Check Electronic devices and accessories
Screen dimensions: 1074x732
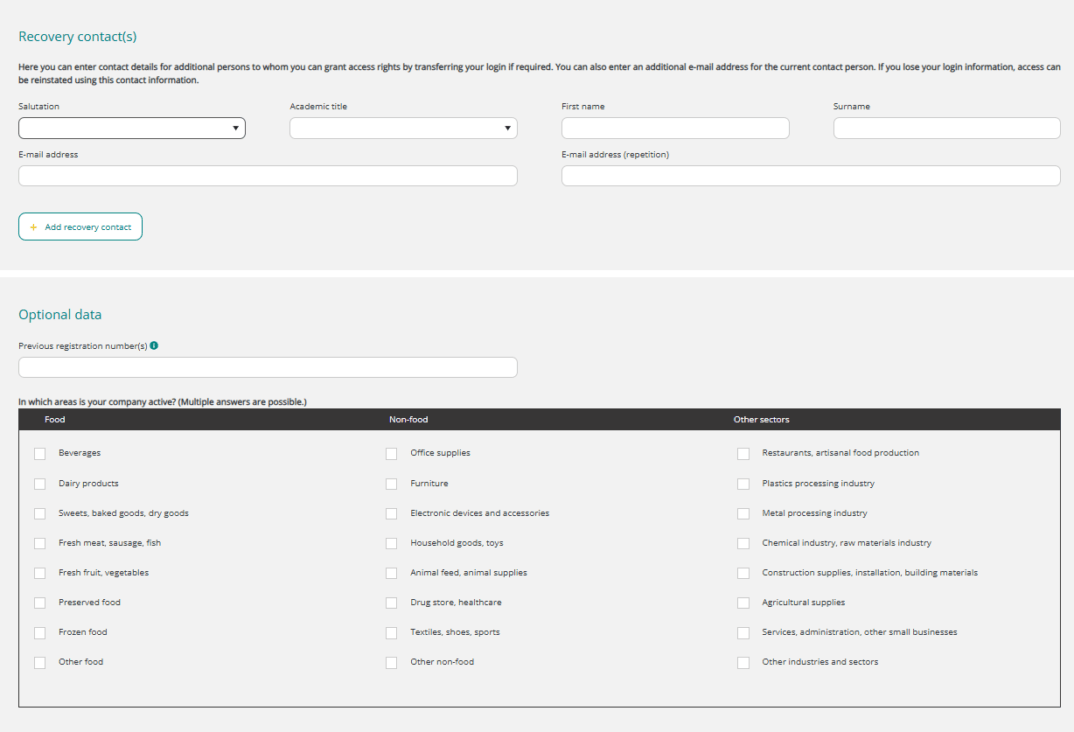(392, 514)
